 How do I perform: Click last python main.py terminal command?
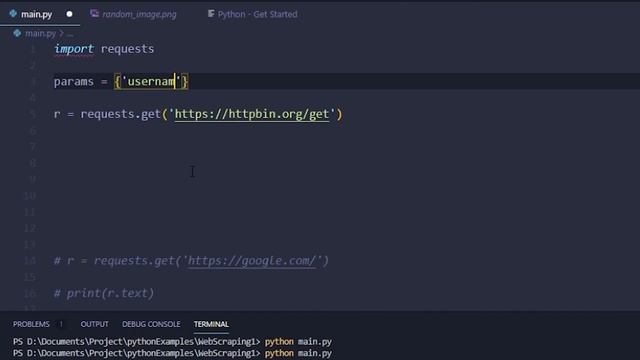point(298,353)
